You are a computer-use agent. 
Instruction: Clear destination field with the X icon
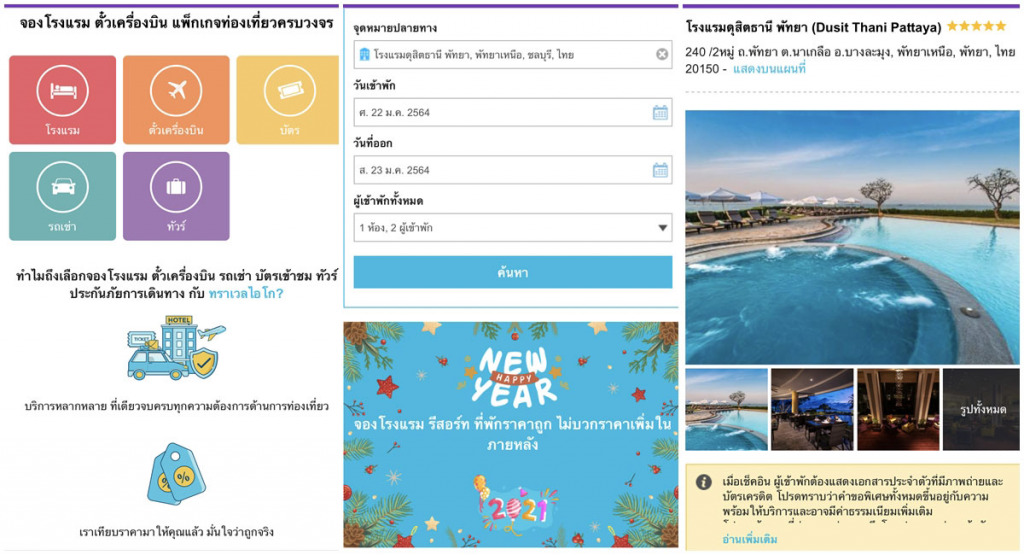662,55
